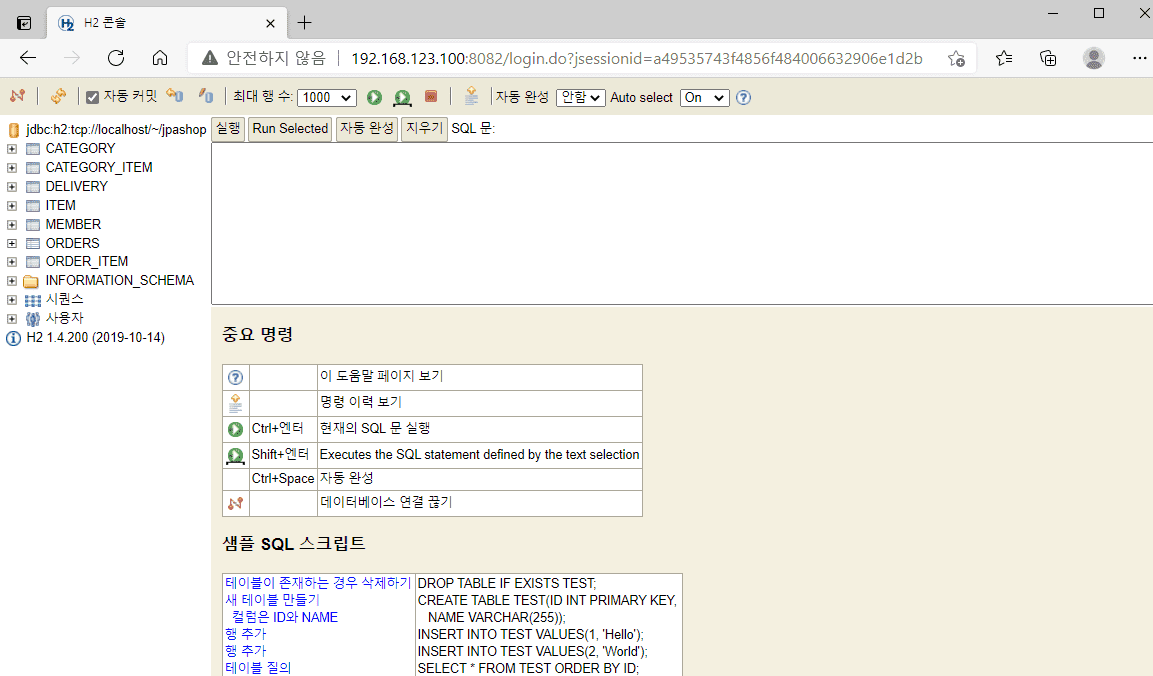Click the help icon in 중요 명령 table
The image size is (1153, 676).
point(235,377)
